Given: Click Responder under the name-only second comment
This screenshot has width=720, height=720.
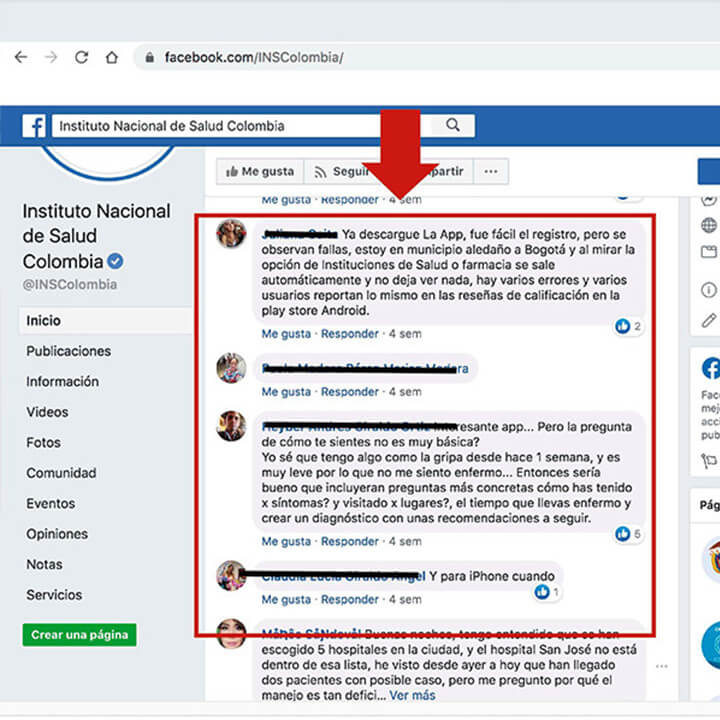Looking at the screenshot, I should tap(349, 392).
